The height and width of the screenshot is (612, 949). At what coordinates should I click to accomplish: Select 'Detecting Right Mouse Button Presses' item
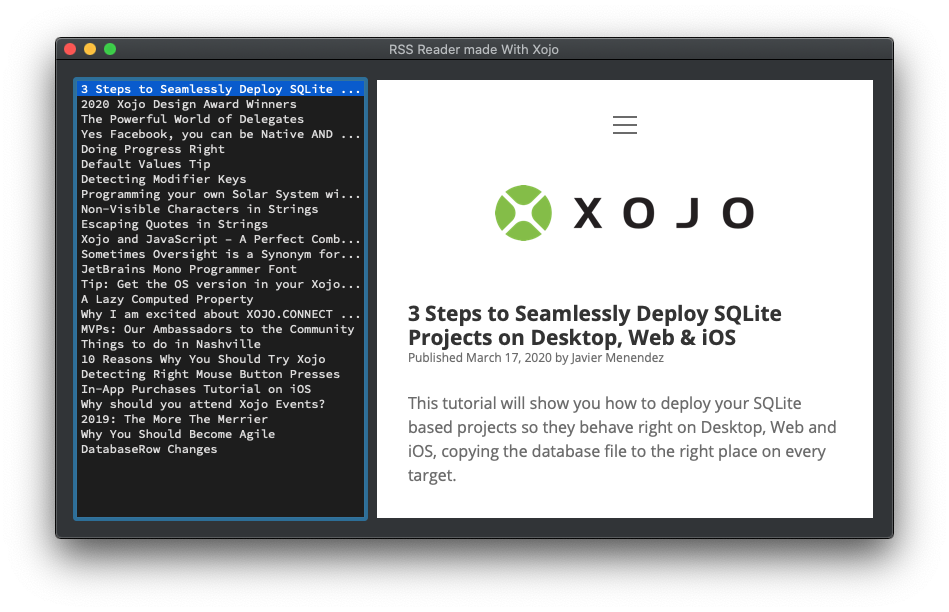(x=221, y=374)
